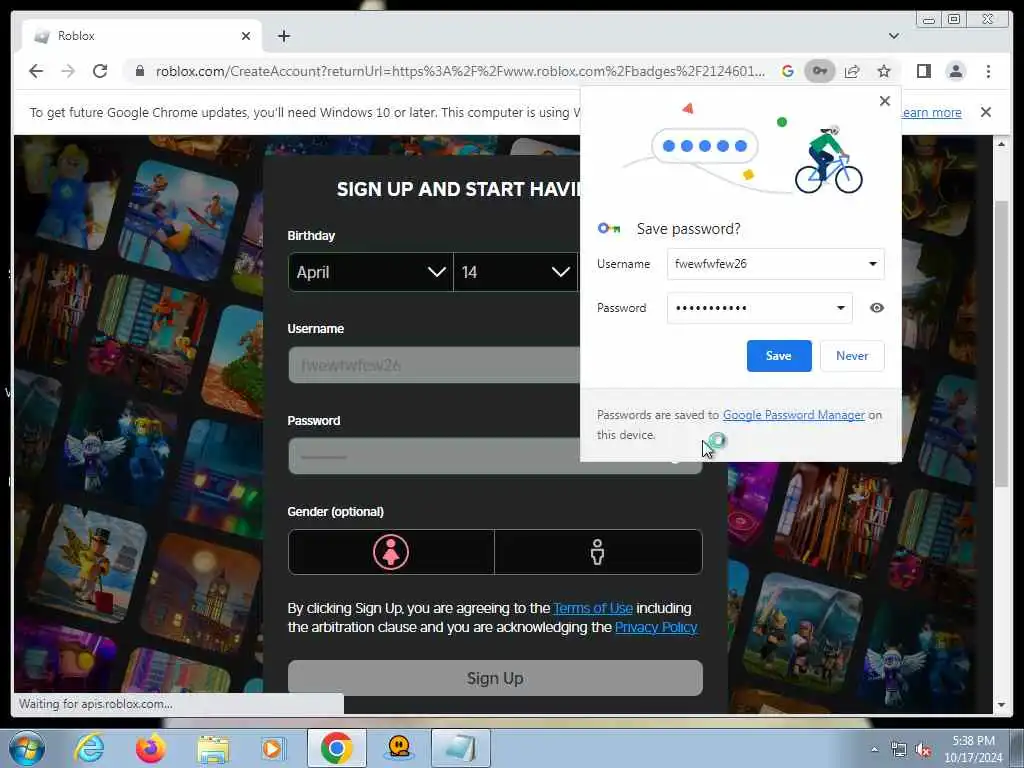Open the Windows Start menu
This screenshot has width=1024, height=768.
[27, 748]
